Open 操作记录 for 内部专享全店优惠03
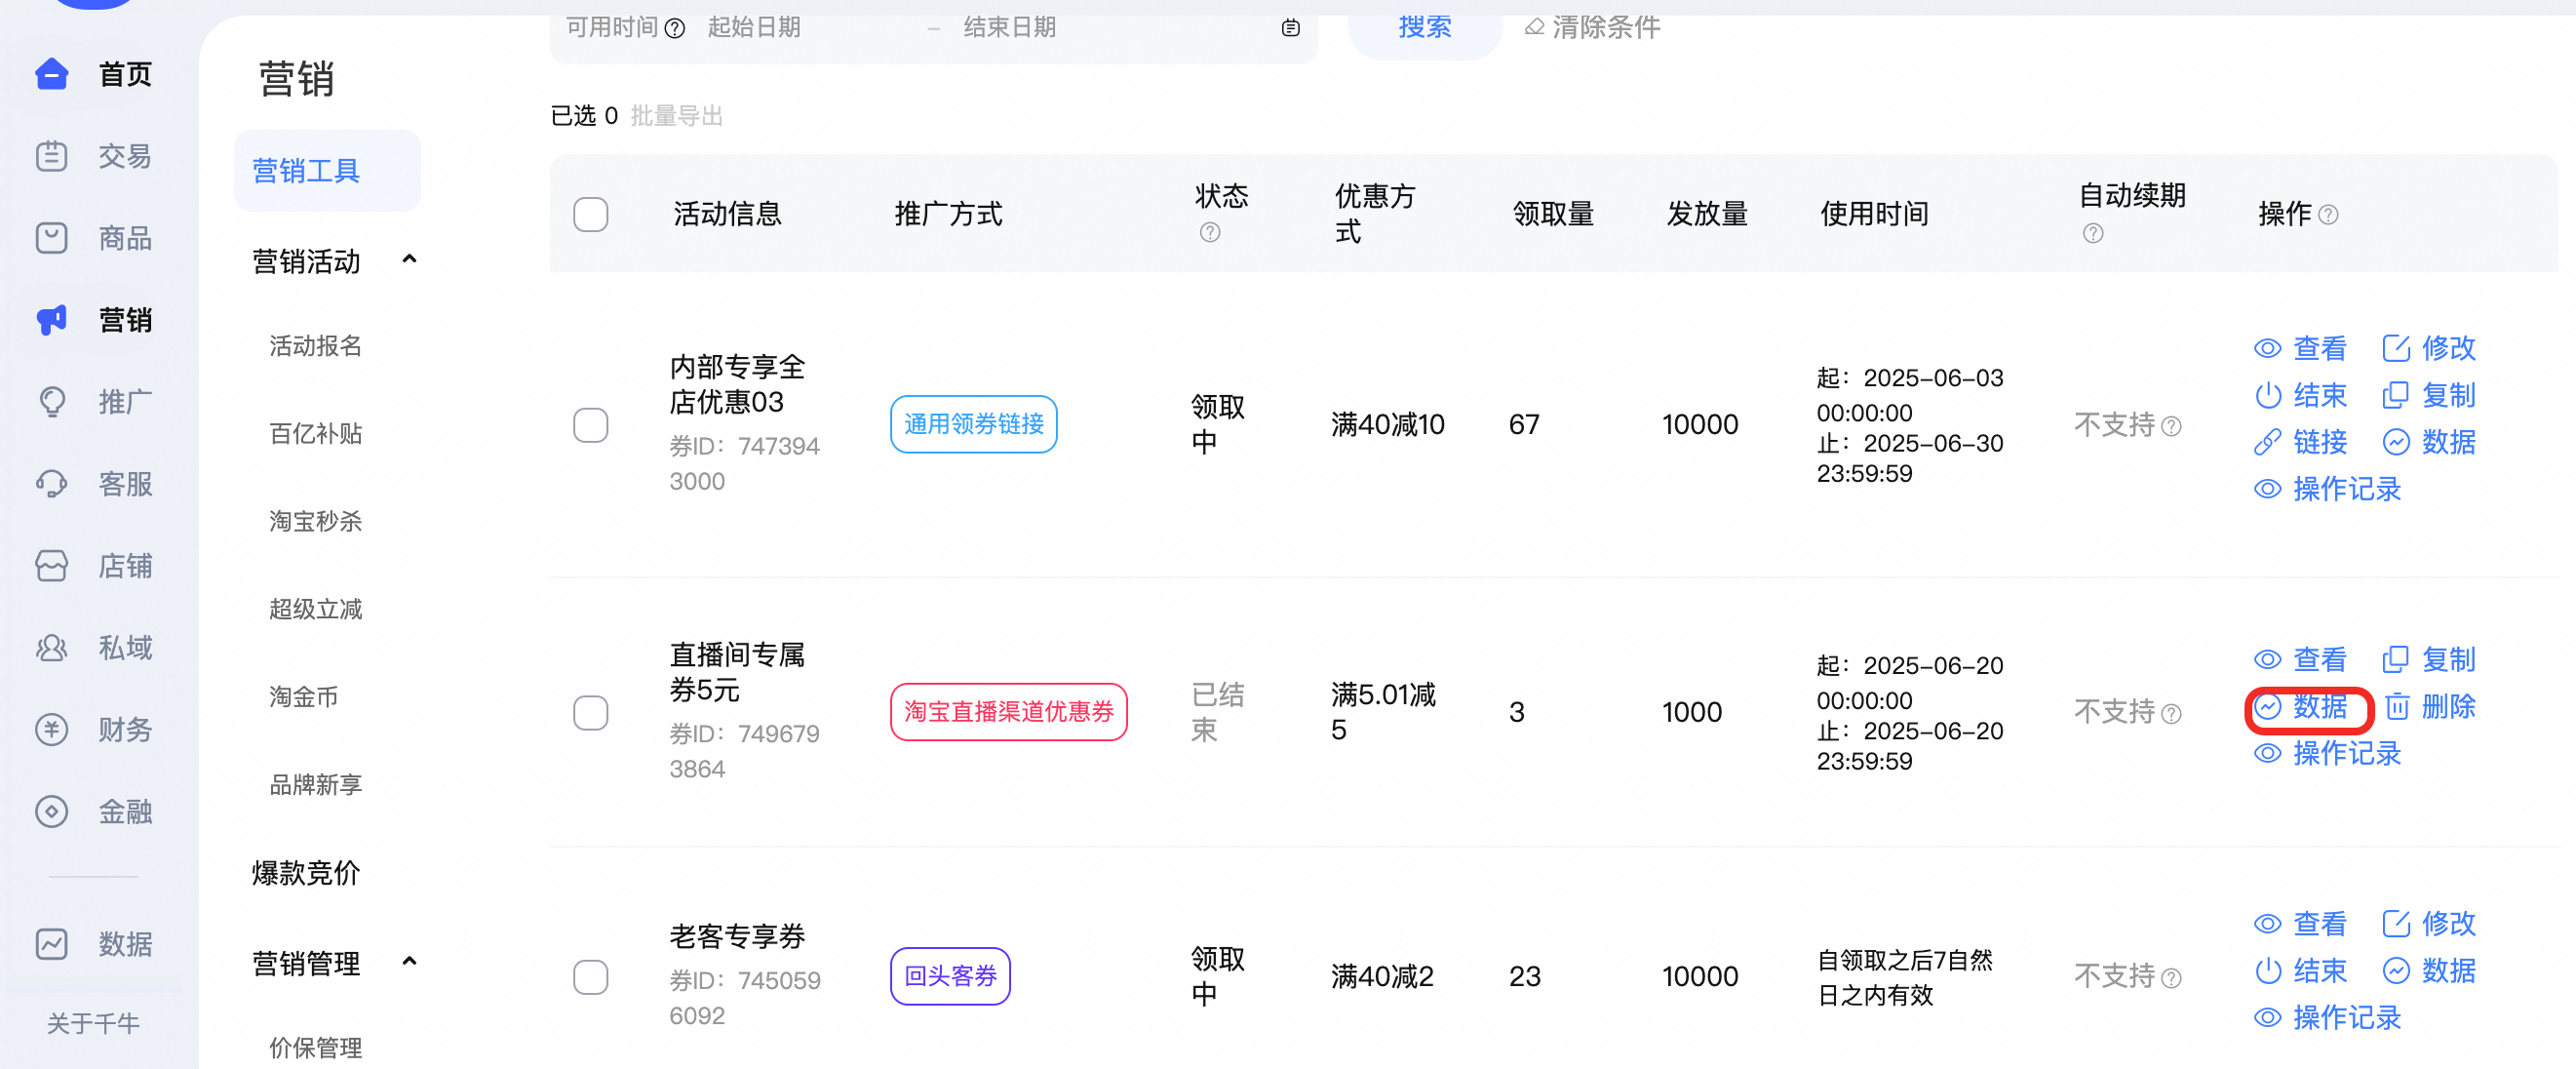The height and width of the screenshot is (1069, 2576). 2327,489
